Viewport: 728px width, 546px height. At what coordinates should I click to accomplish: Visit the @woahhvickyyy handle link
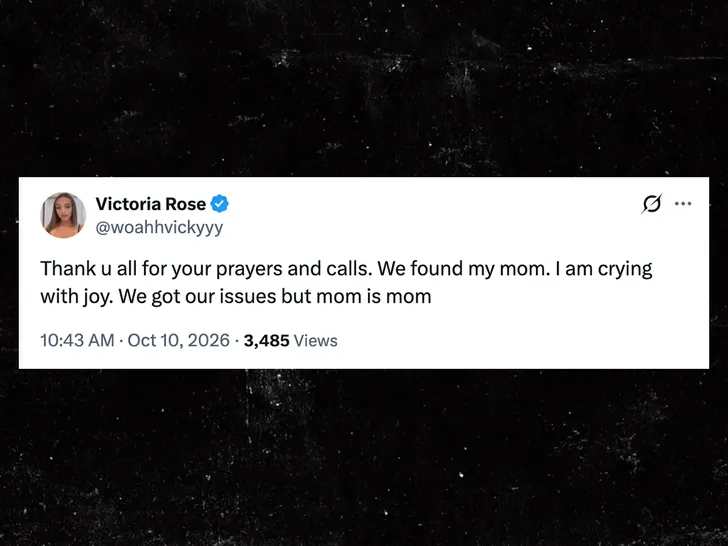pos(159,228)
